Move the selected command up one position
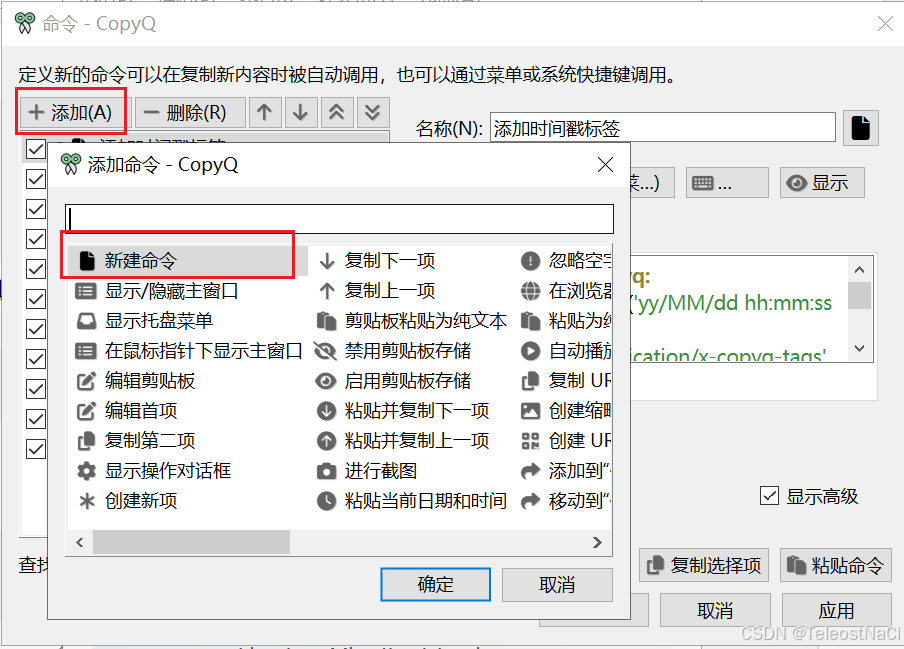904x649 pixels. pyautogui.click(x=265, y=112)
